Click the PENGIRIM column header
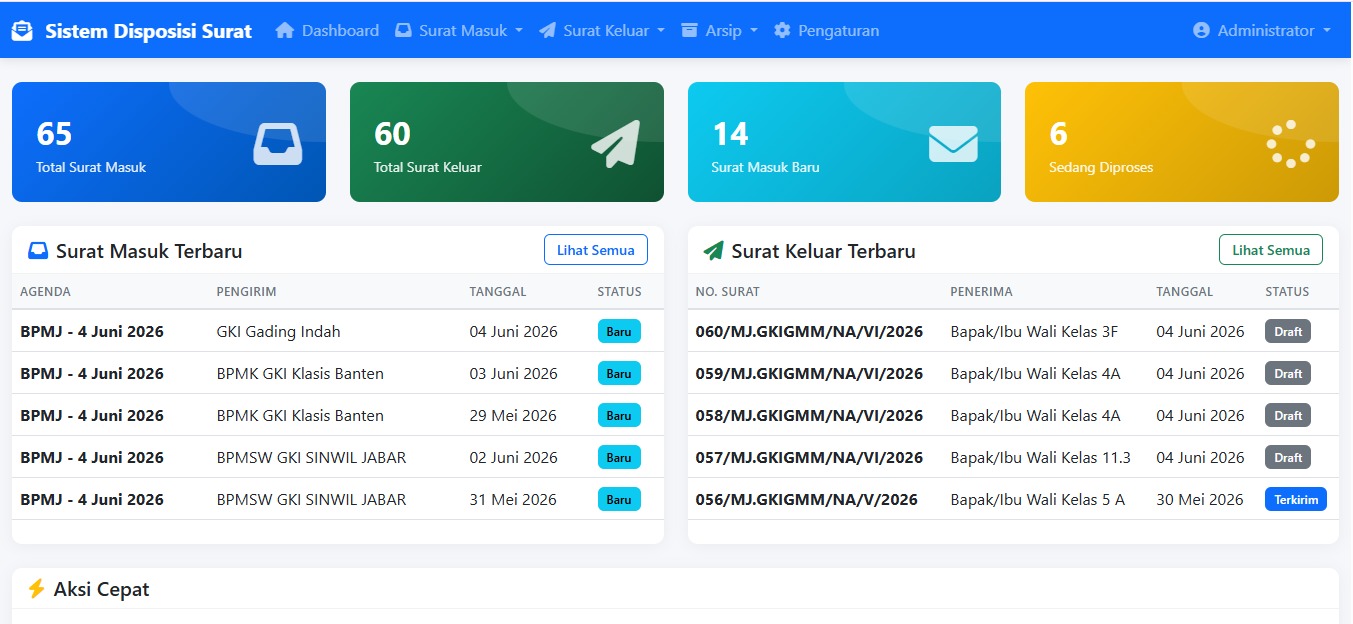 (246, 292)
